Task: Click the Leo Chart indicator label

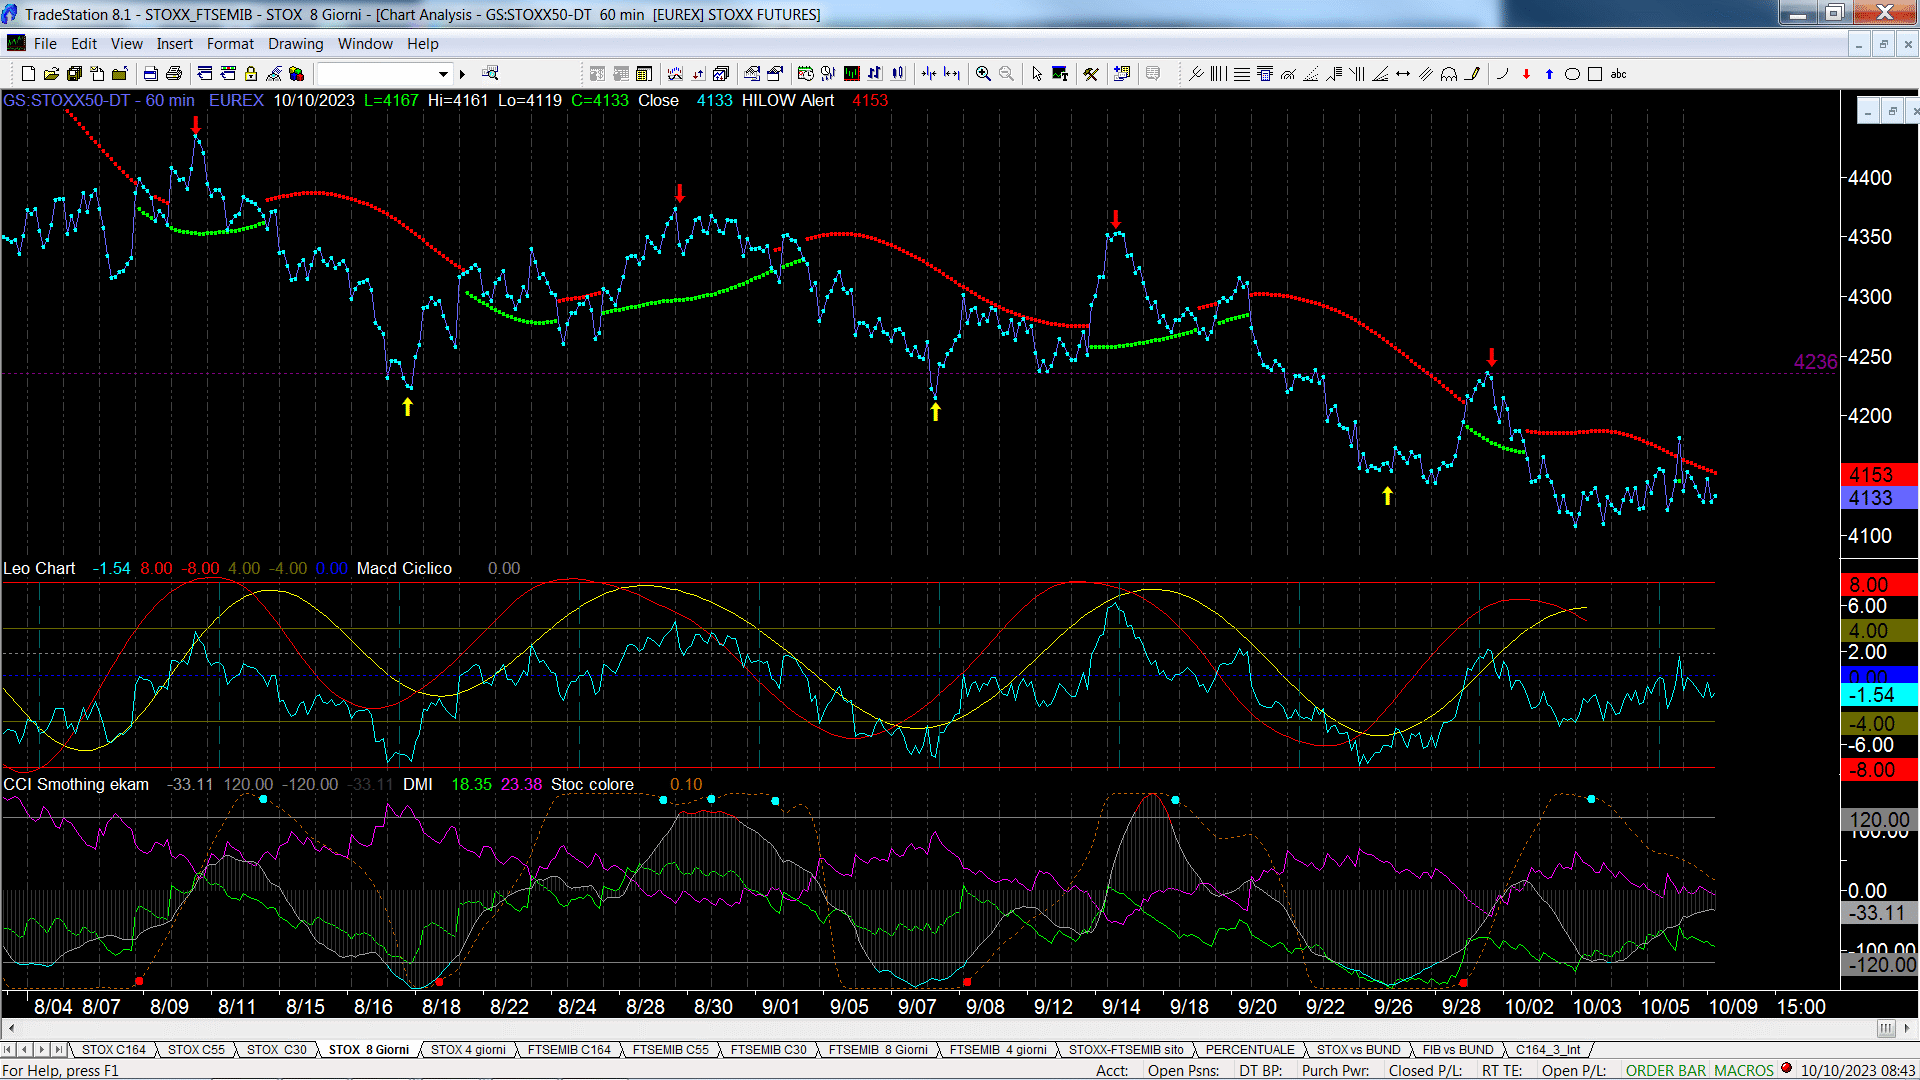Action: click(39, 568)
